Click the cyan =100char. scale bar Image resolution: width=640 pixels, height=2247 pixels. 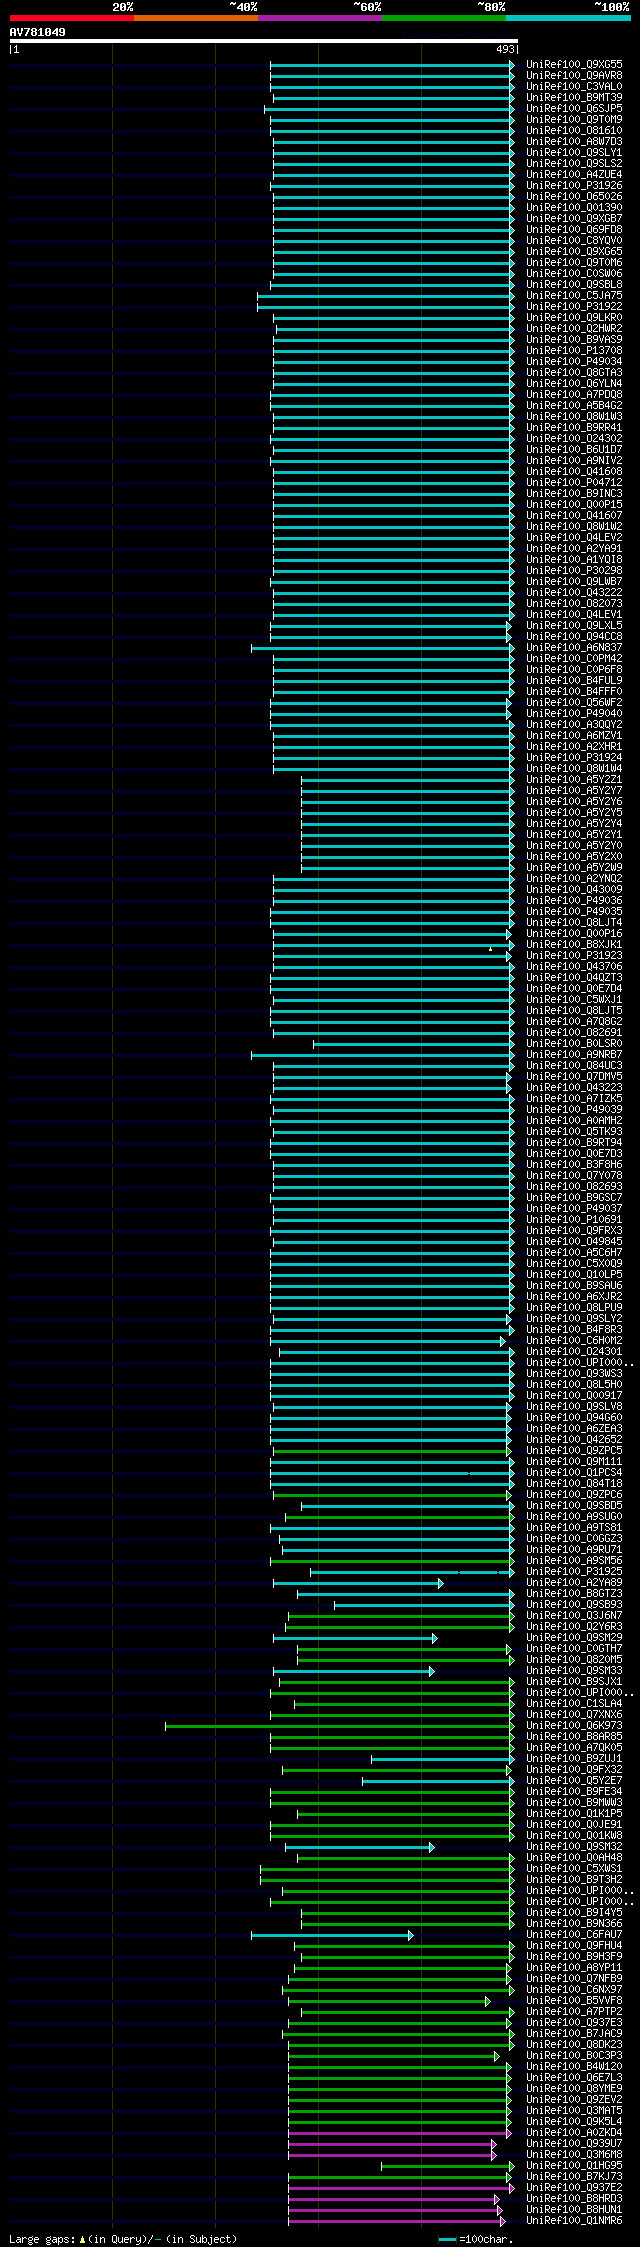click(x=447, y=2239)
